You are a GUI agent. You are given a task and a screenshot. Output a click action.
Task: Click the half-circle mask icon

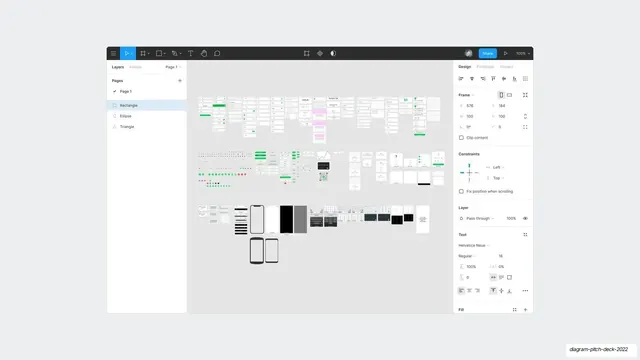[x=333, y=53]
